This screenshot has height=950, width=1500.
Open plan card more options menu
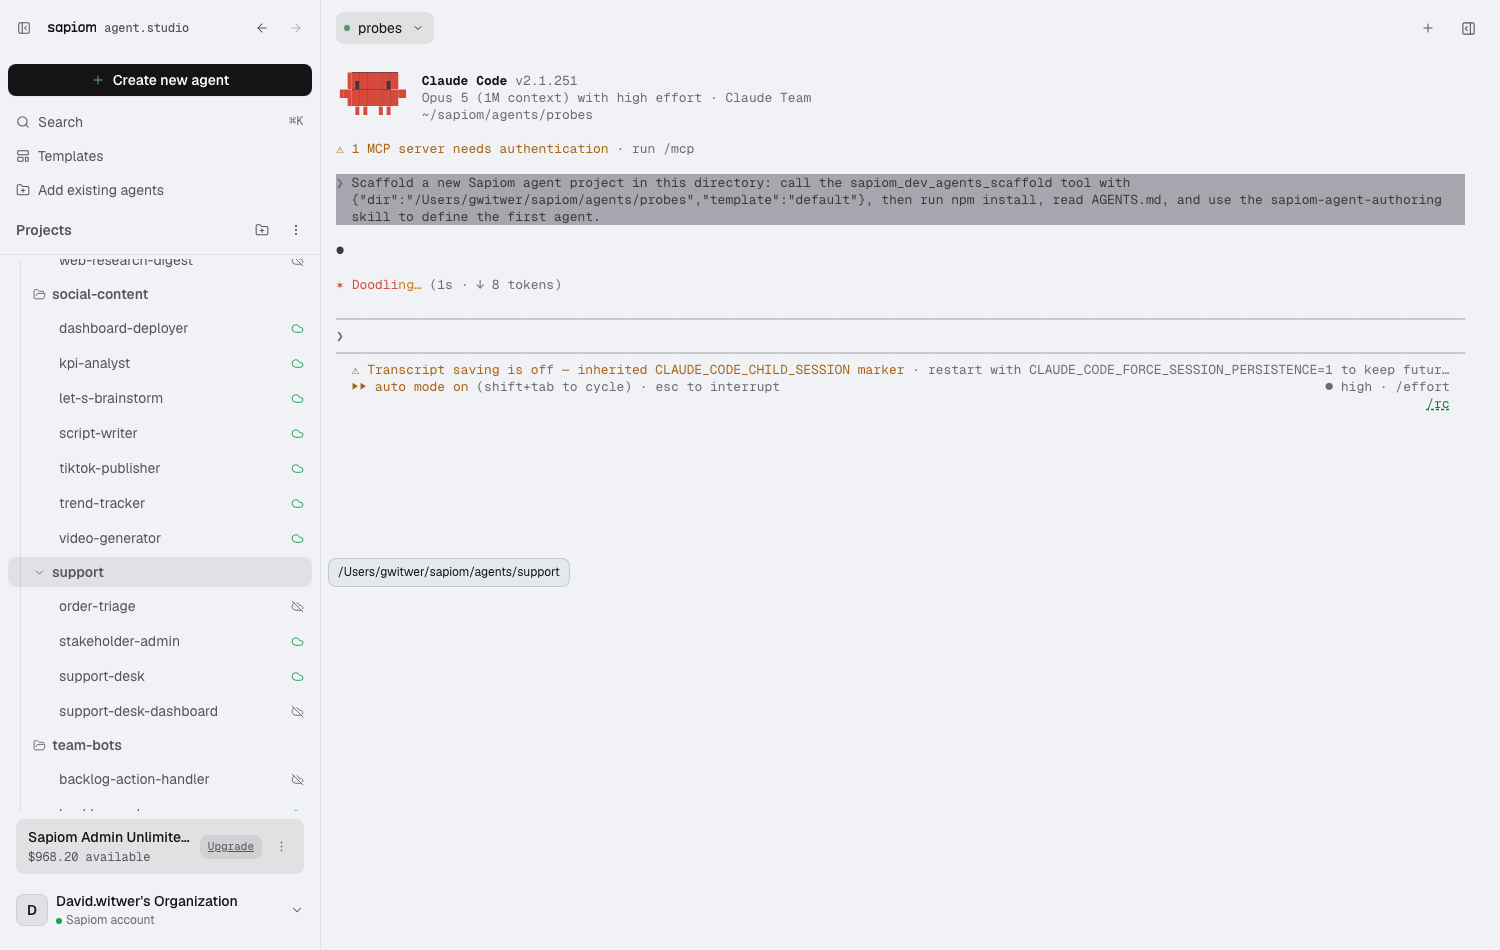coord(282,846)
